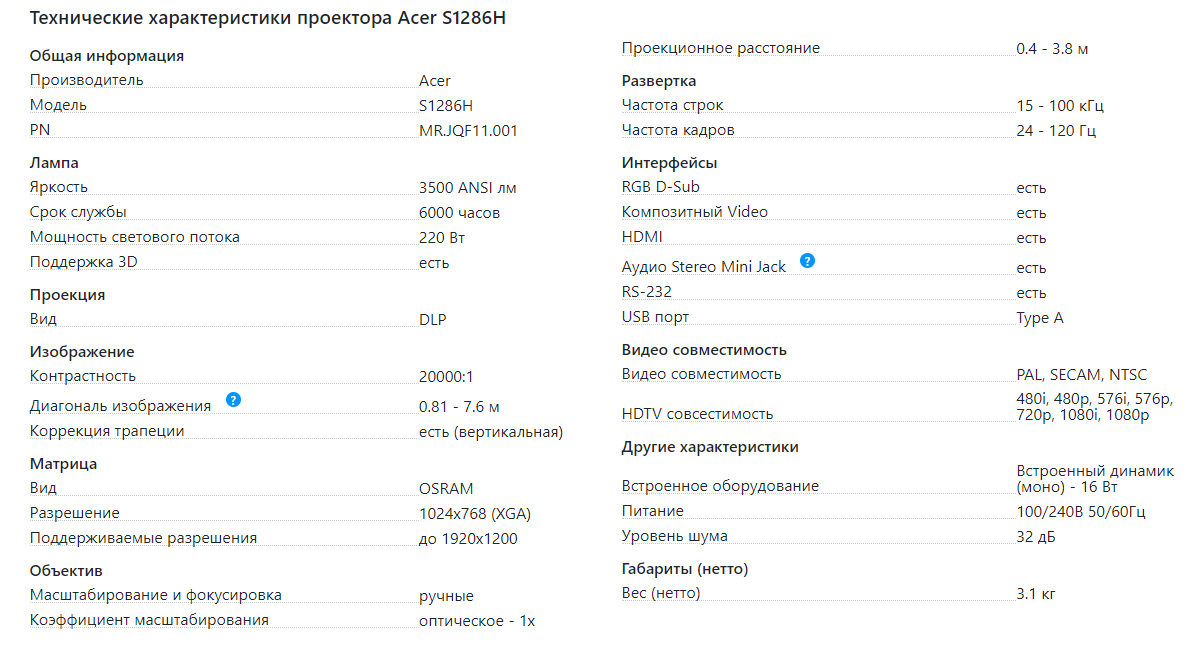Click the Коэффициент масштабирования label

pos(149,620)
